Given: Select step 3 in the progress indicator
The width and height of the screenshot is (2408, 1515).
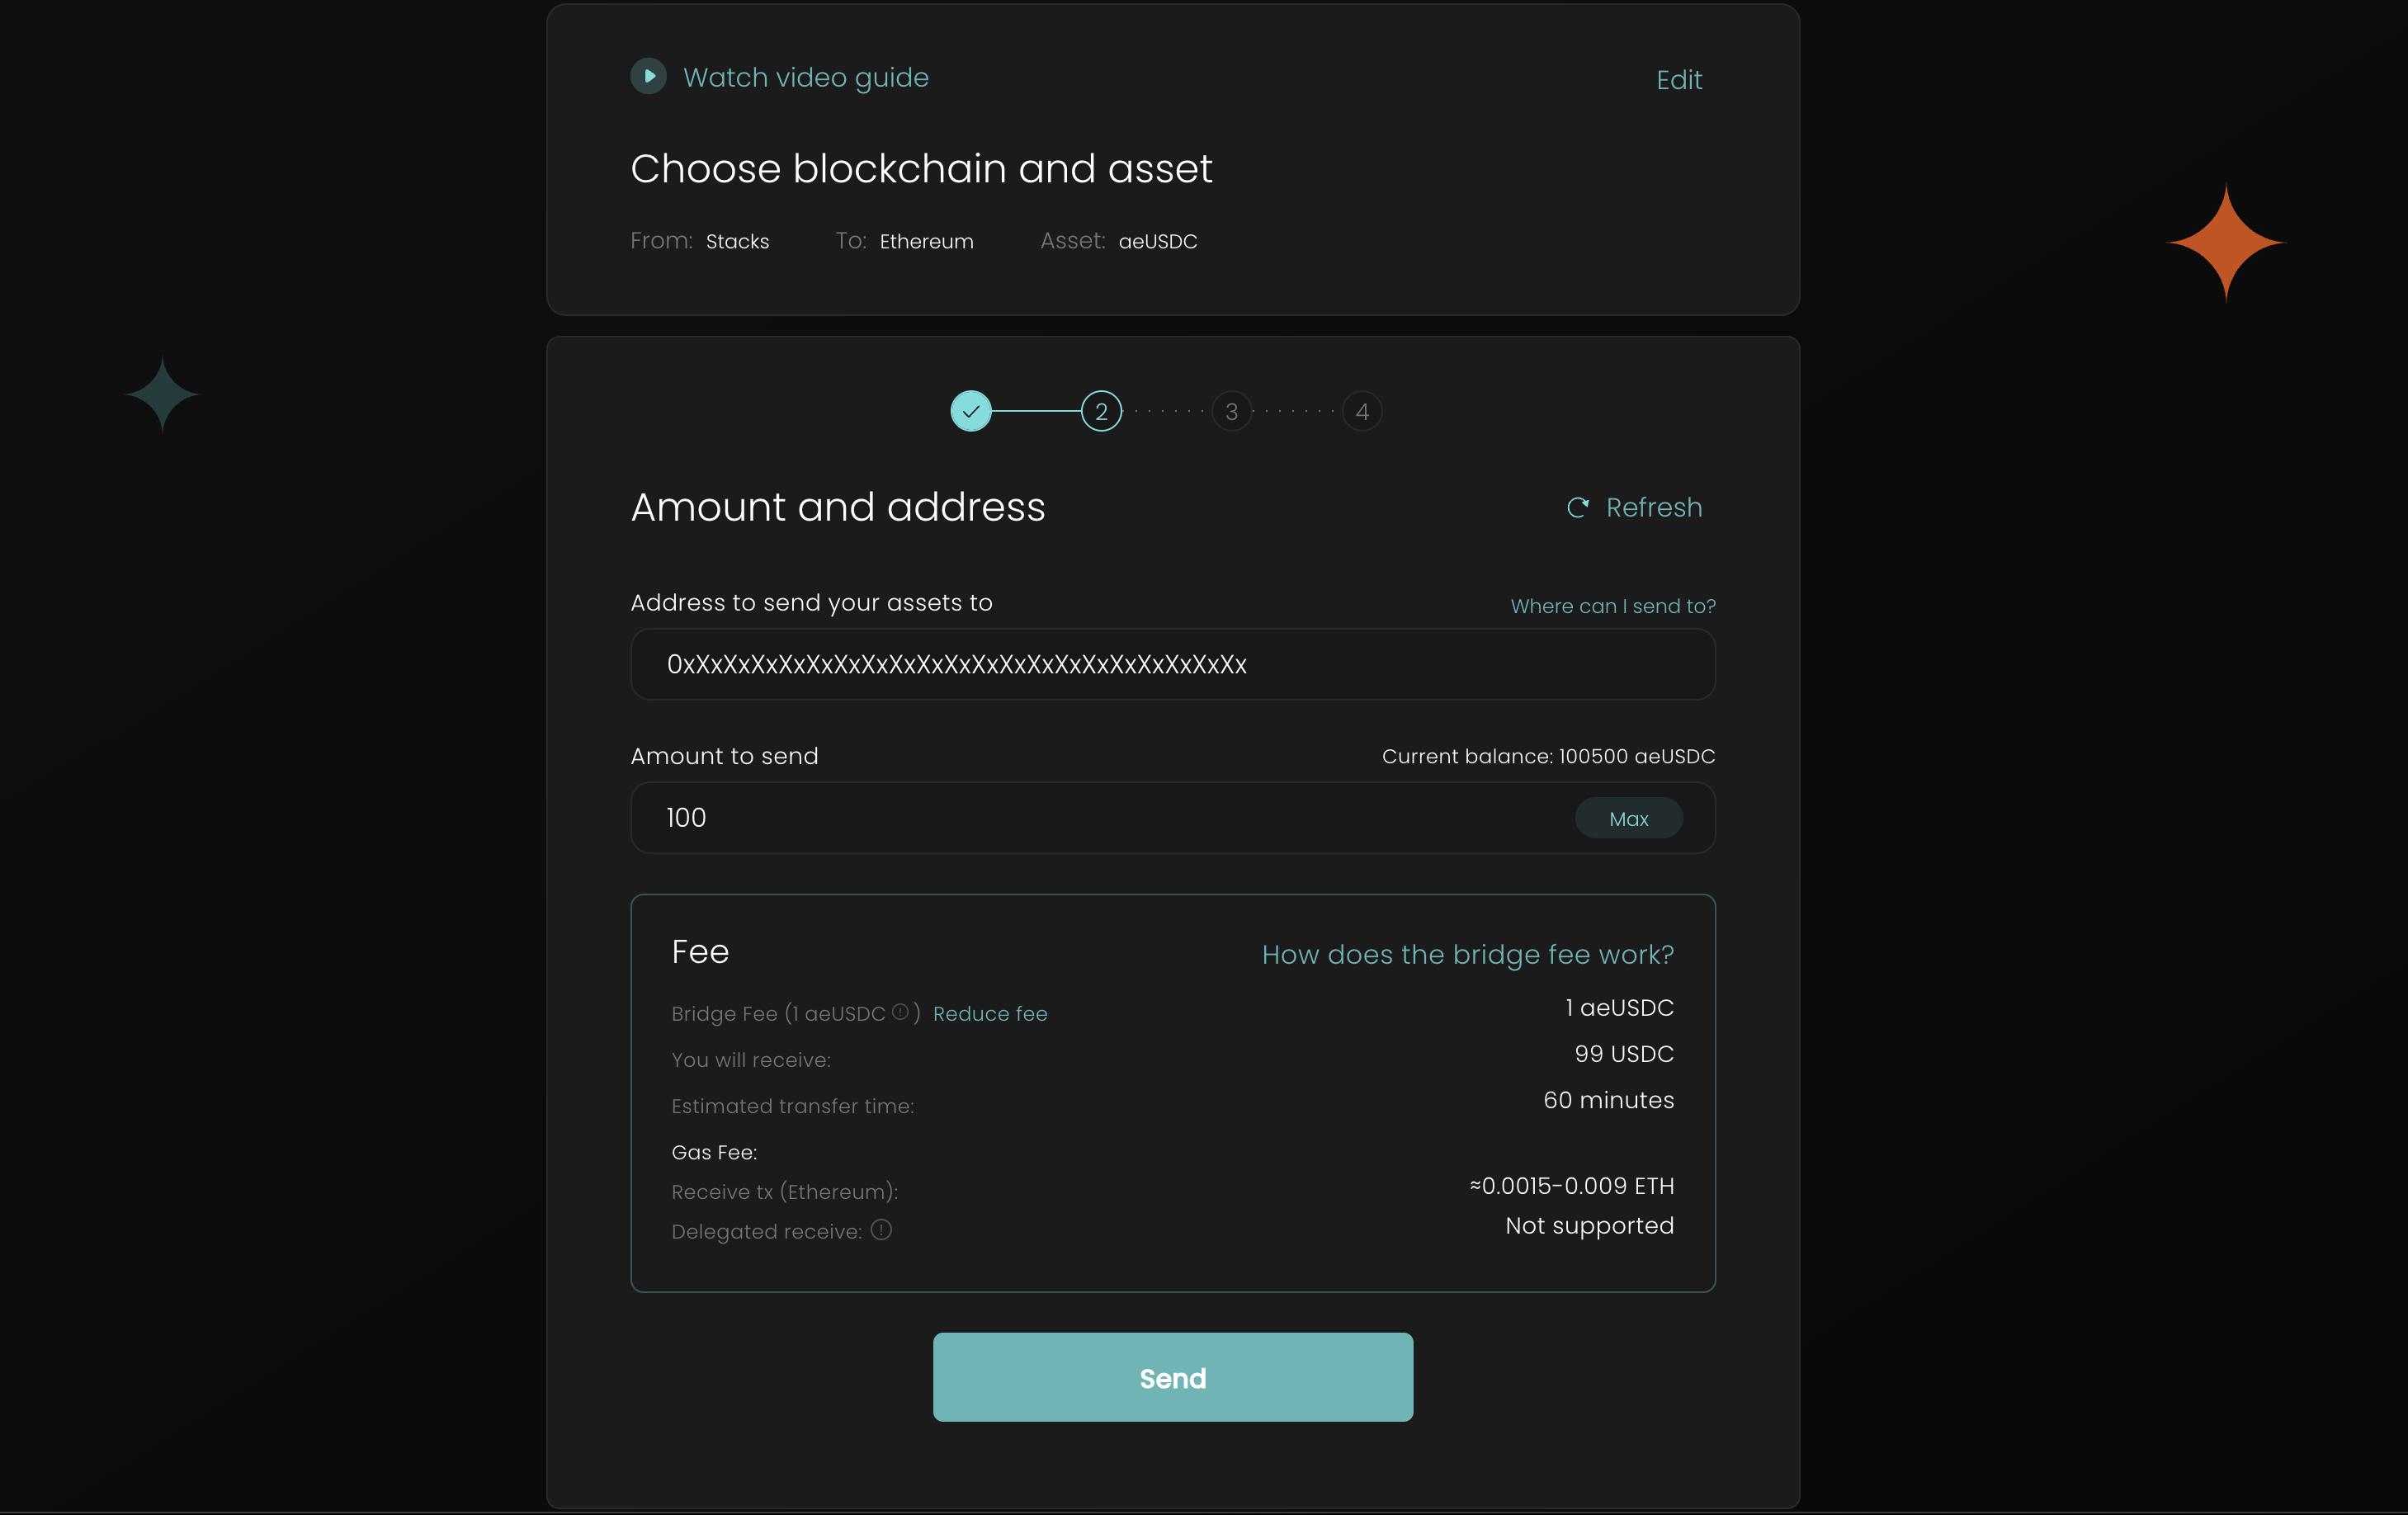Looking at the screenshot, I should pyautogui.click(x=1232, y=412).
